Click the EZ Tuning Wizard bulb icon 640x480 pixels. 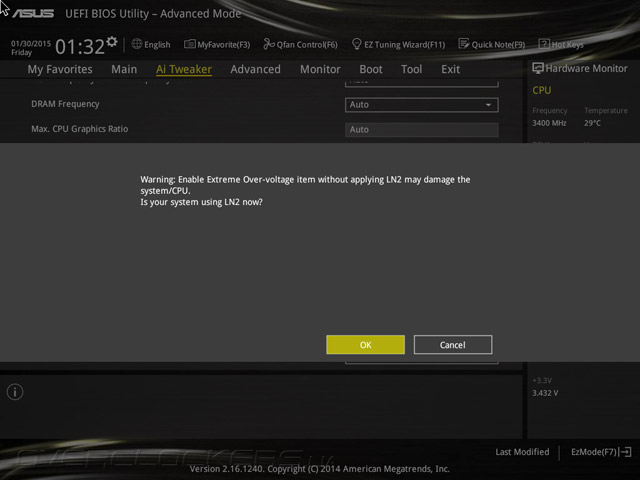[x=356, y=44]
